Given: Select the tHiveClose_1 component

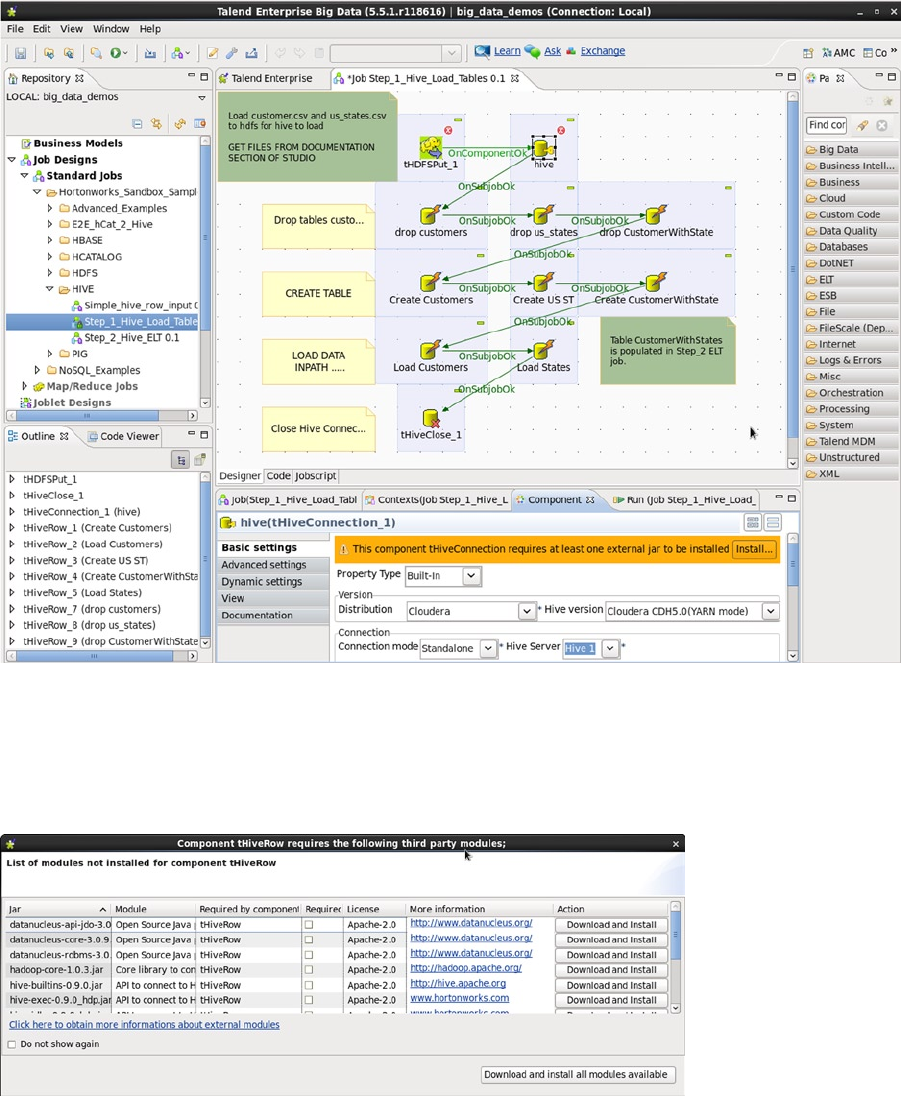Looking at the screenshot, I should coord(431,418).
